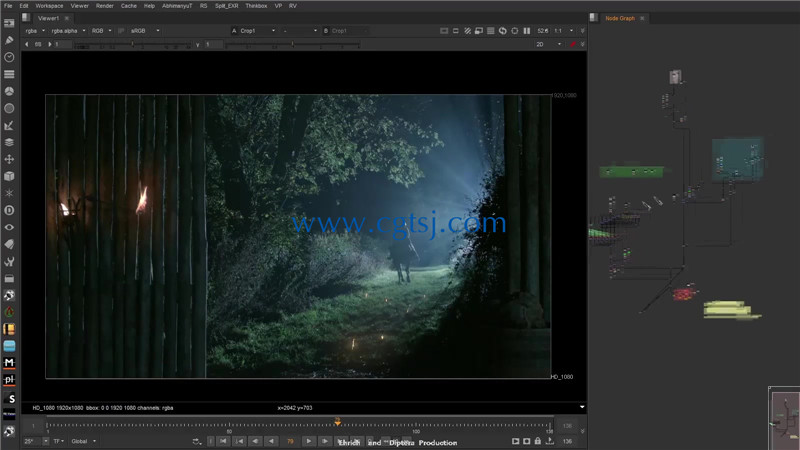Open the Image nodes menu in left toolbar
Screen dimensions: 800x450
[9, 23]
